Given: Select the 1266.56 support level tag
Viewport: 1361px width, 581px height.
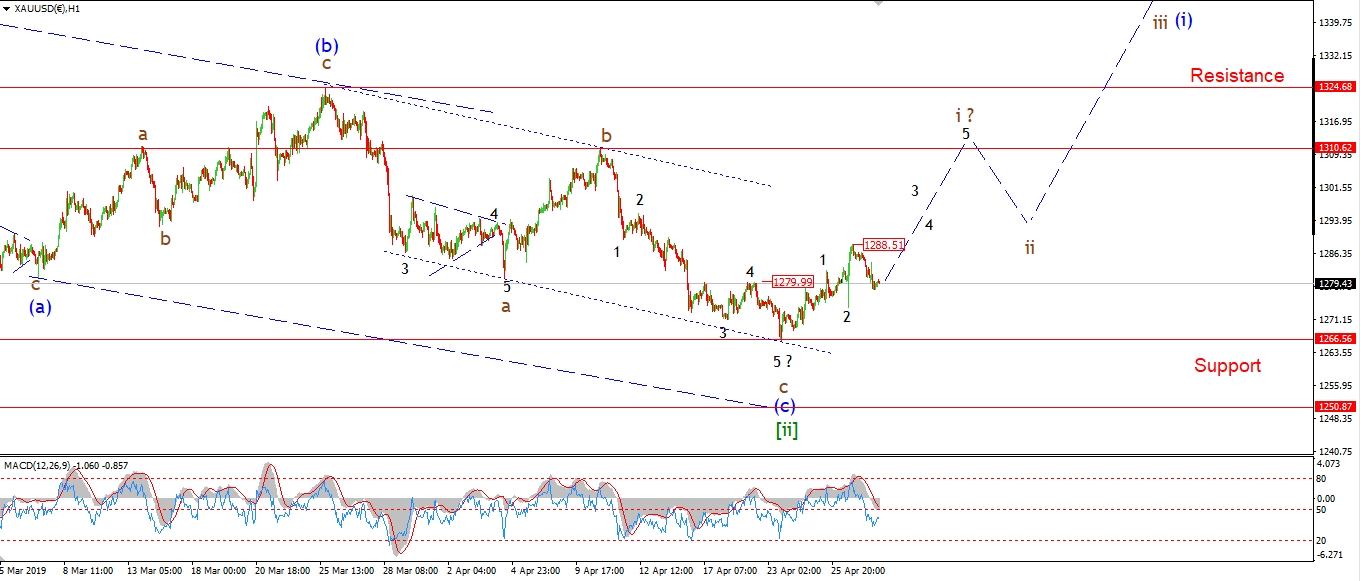Looking at the screenshot, I should click(1336, 339).
